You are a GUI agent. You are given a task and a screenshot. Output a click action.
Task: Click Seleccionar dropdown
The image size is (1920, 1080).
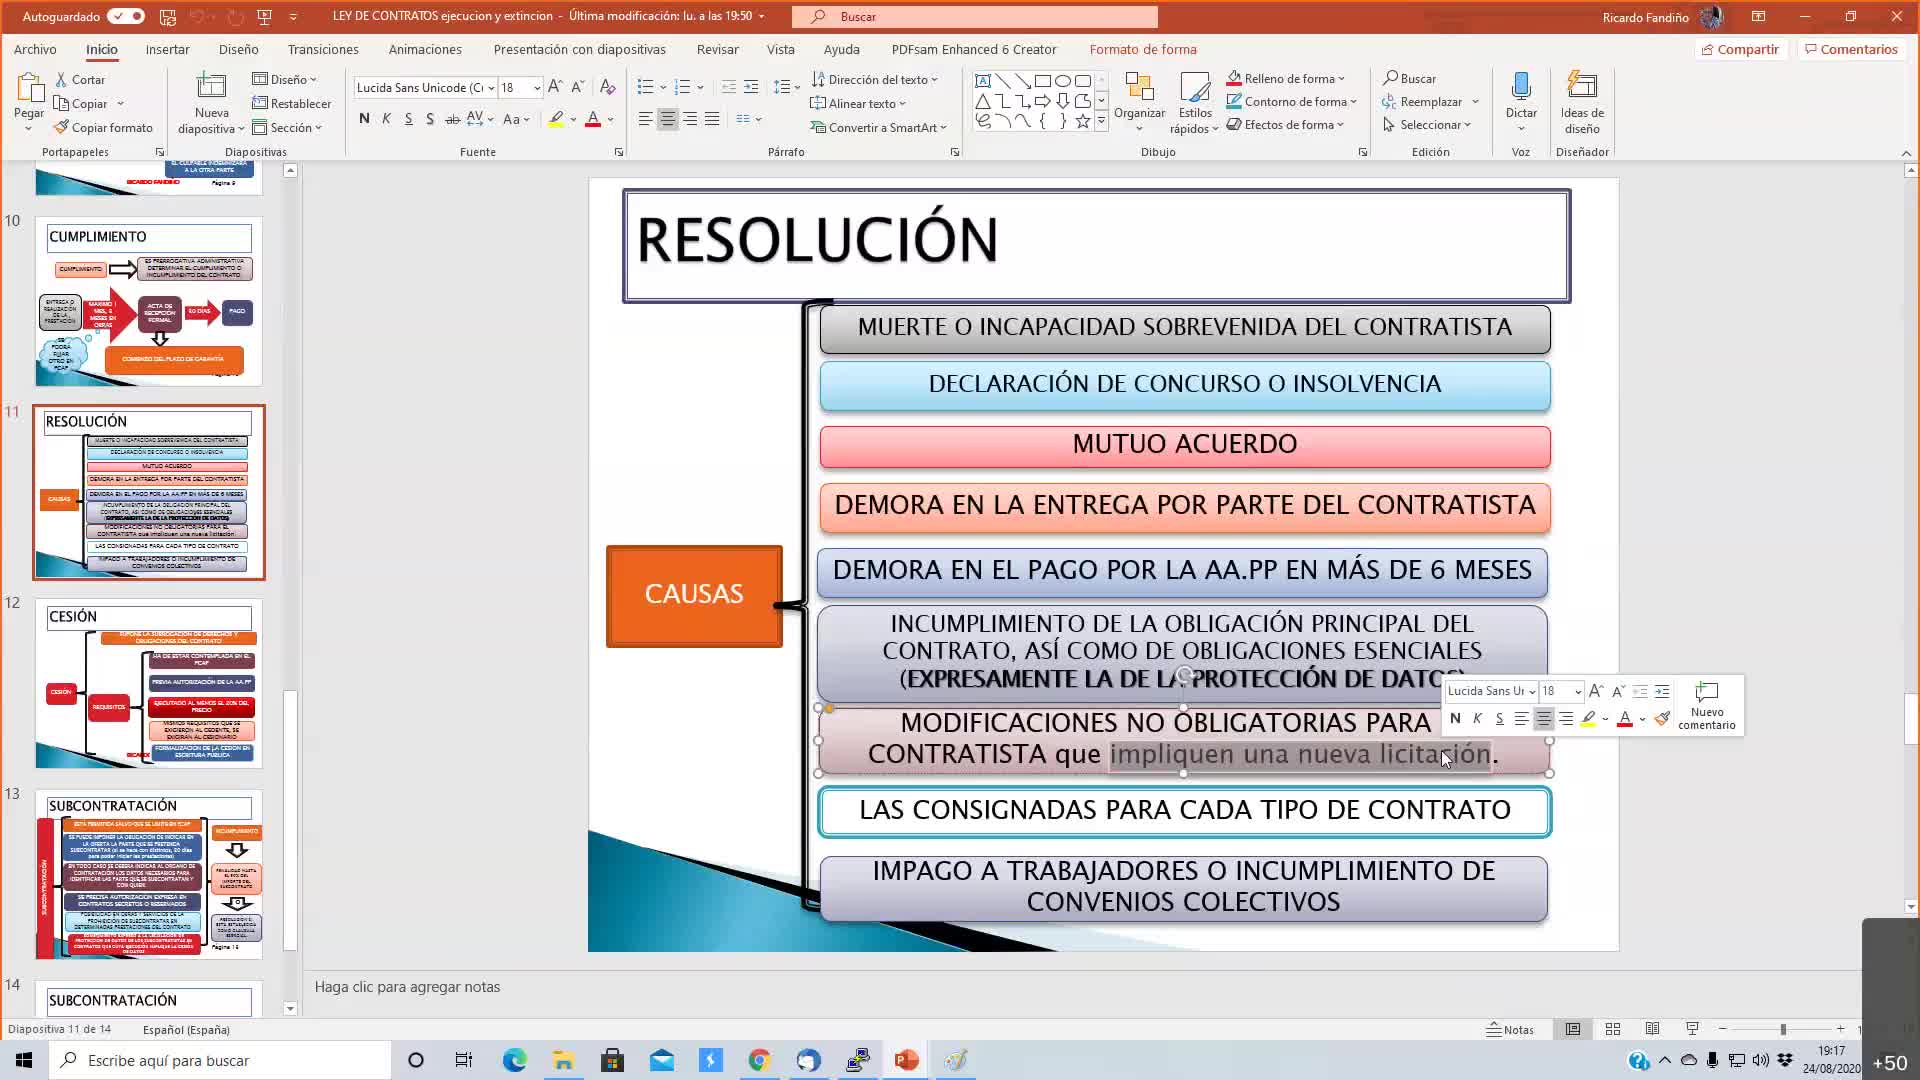(x=1427, y=124)
